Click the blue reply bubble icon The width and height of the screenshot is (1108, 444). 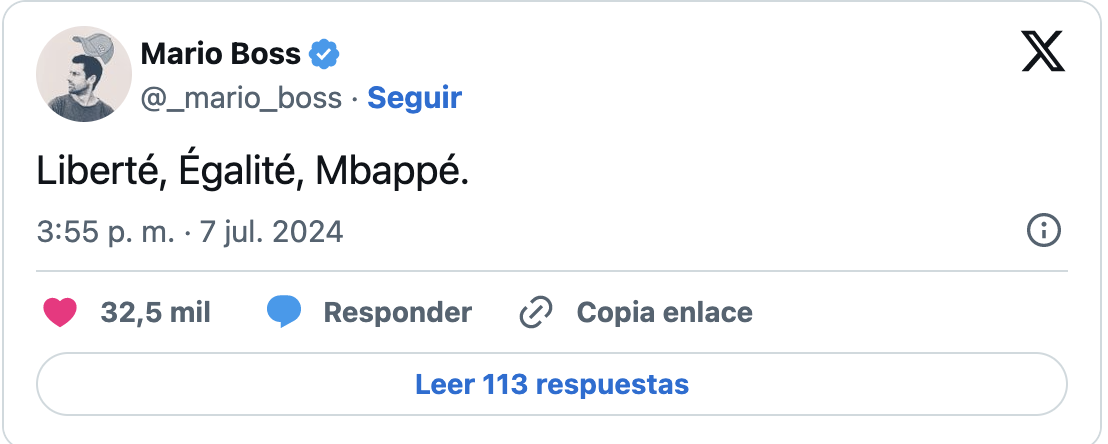pos(284,313)
